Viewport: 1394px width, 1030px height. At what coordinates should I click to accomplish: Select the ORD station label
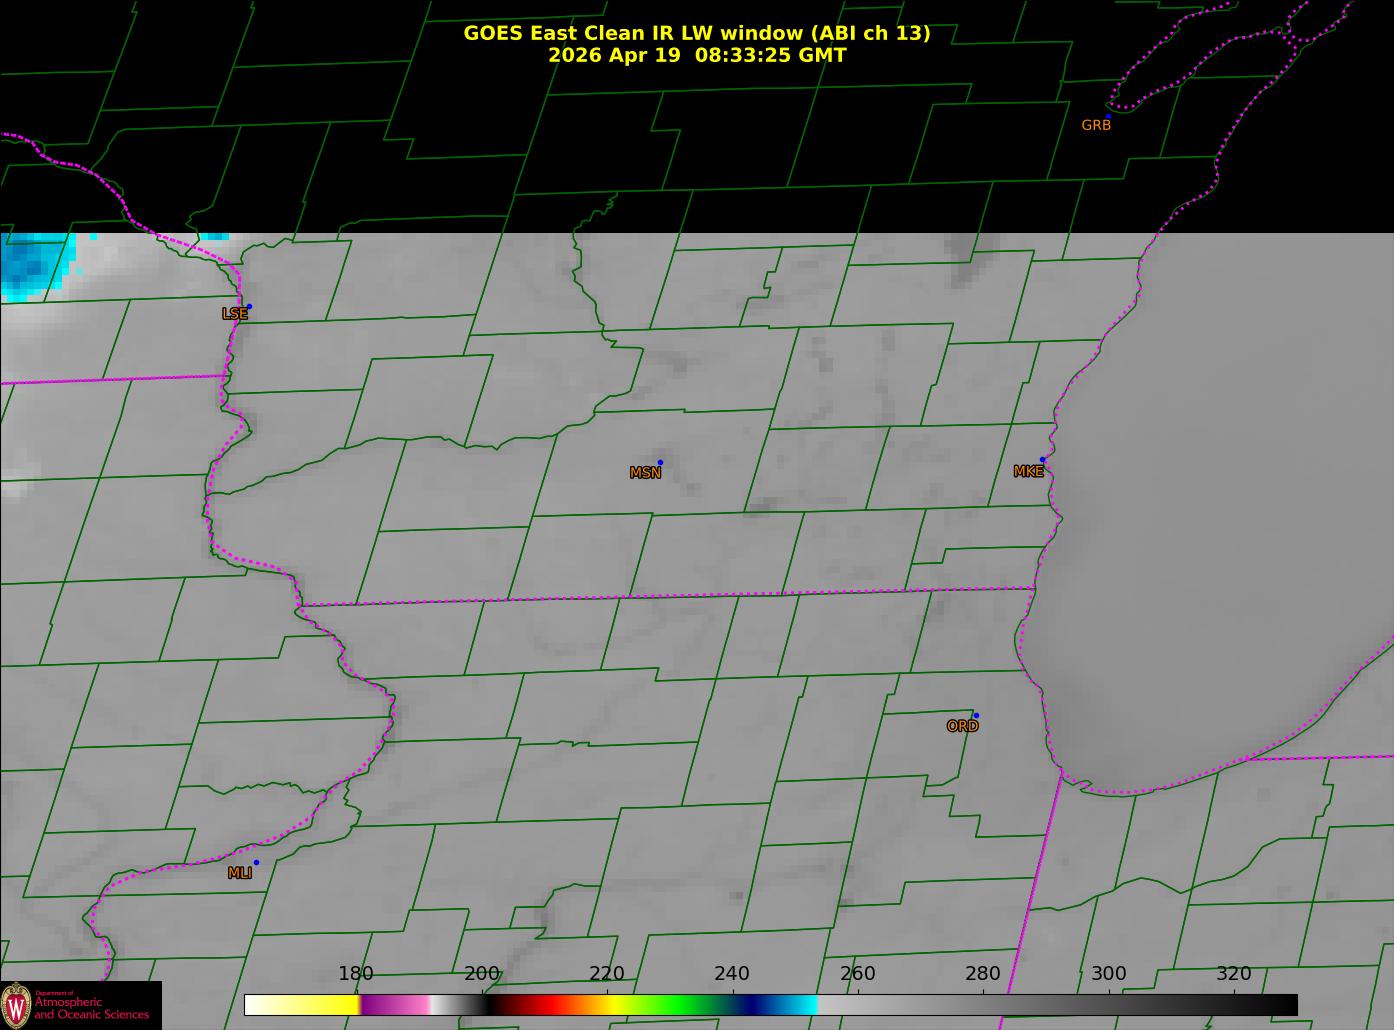(x=962, y=726)
